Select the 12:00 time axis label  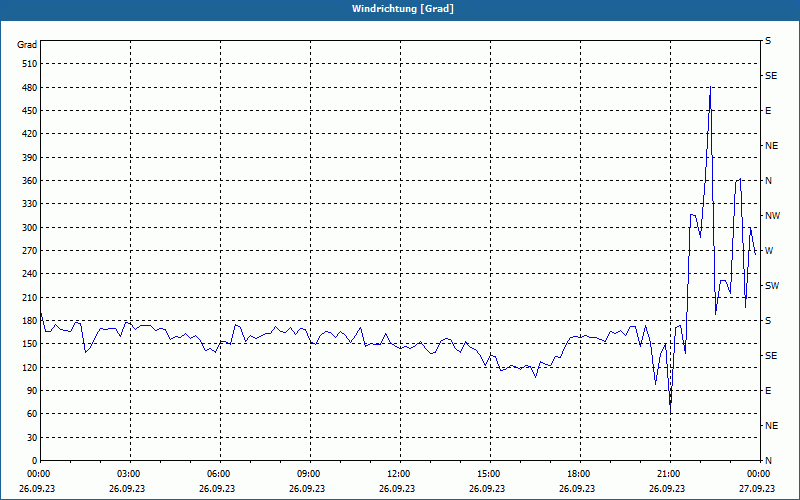(398, 474)
